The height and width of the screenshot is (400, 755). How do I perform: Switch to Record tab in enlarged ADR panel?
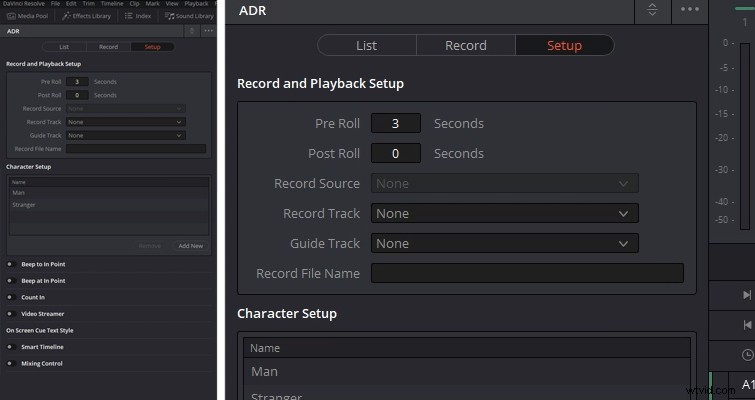click(466, 45)
